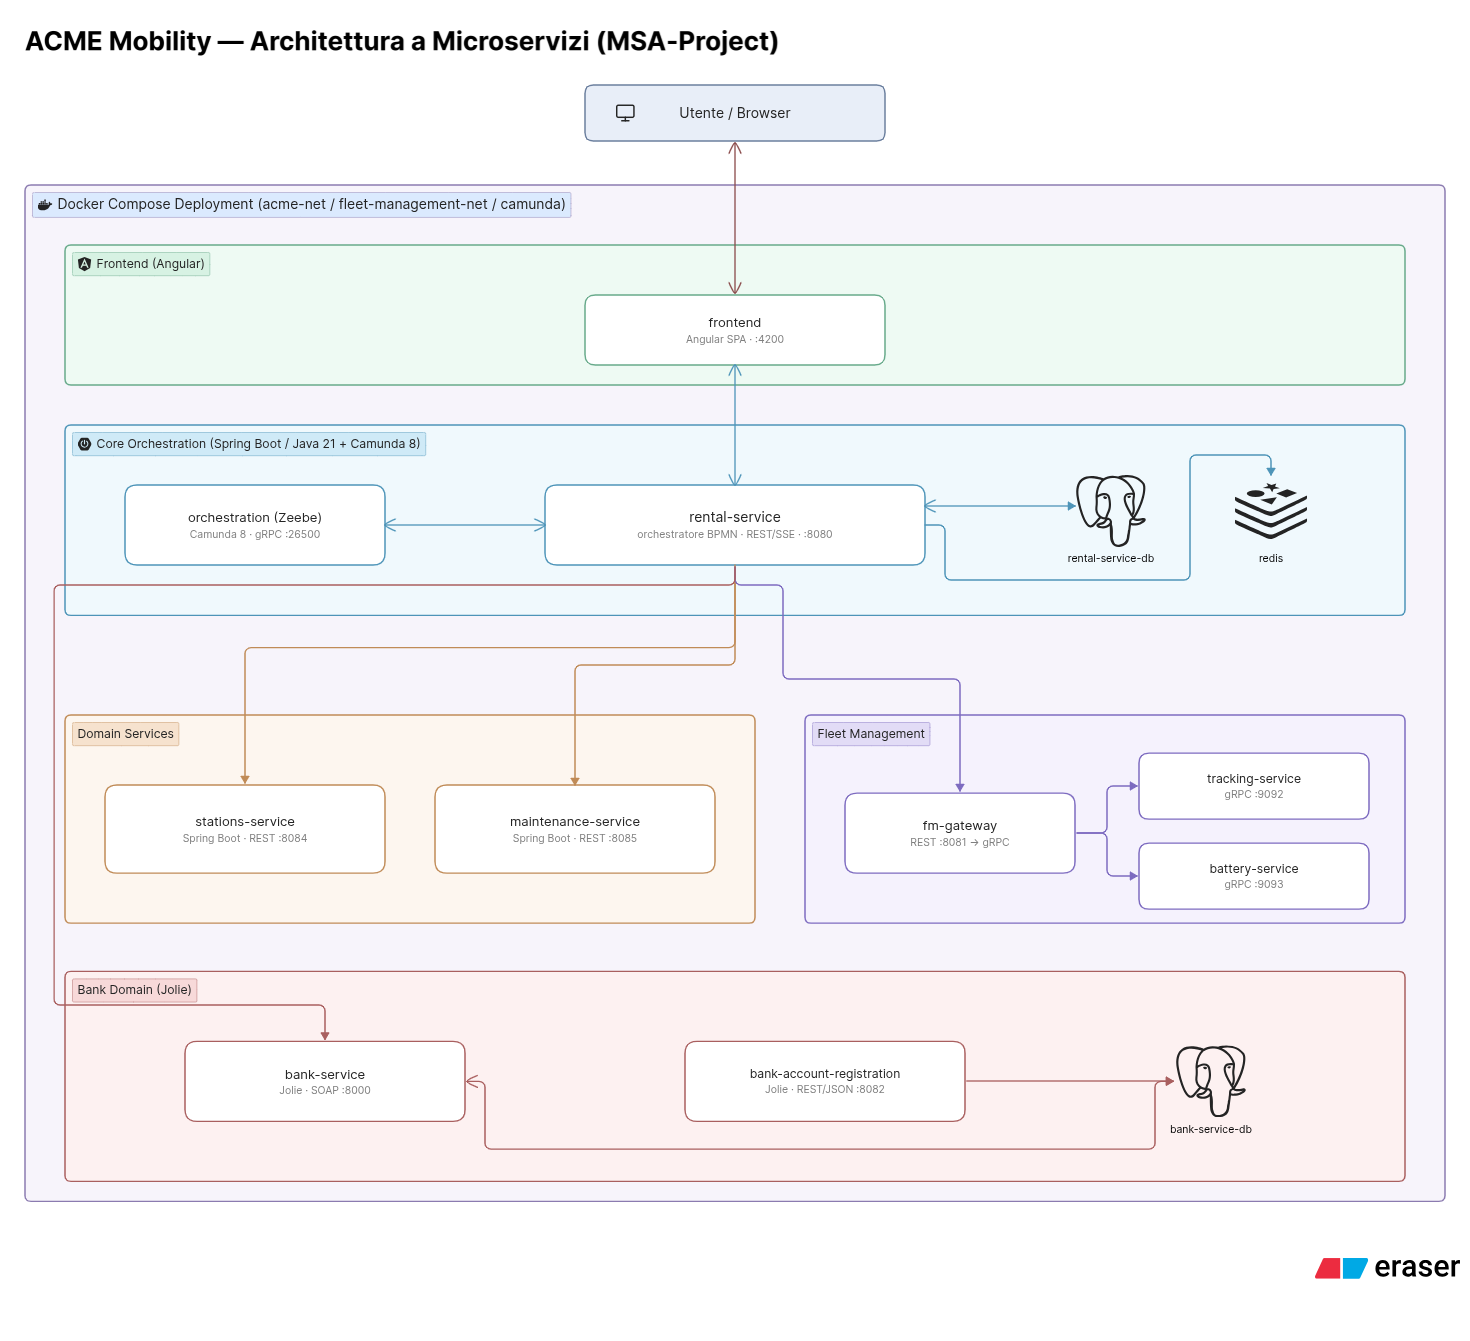Click the Bank Domain (Jolie) group label
The image size is (1470, 1341).
click(x=134, y=990)
